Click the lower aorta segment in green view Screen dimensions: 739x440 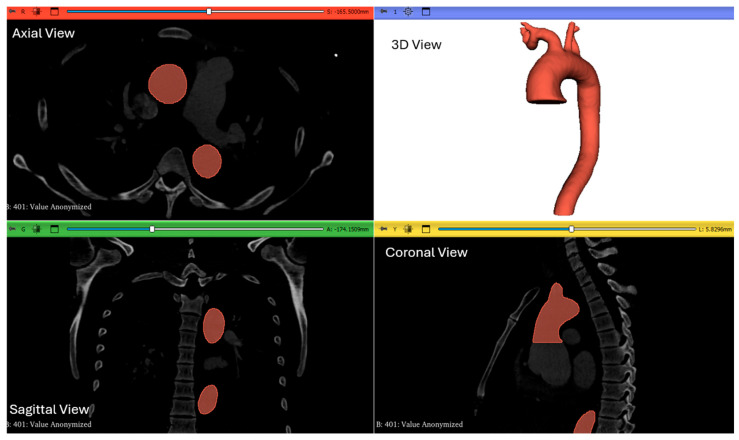(x=208, y=399)
